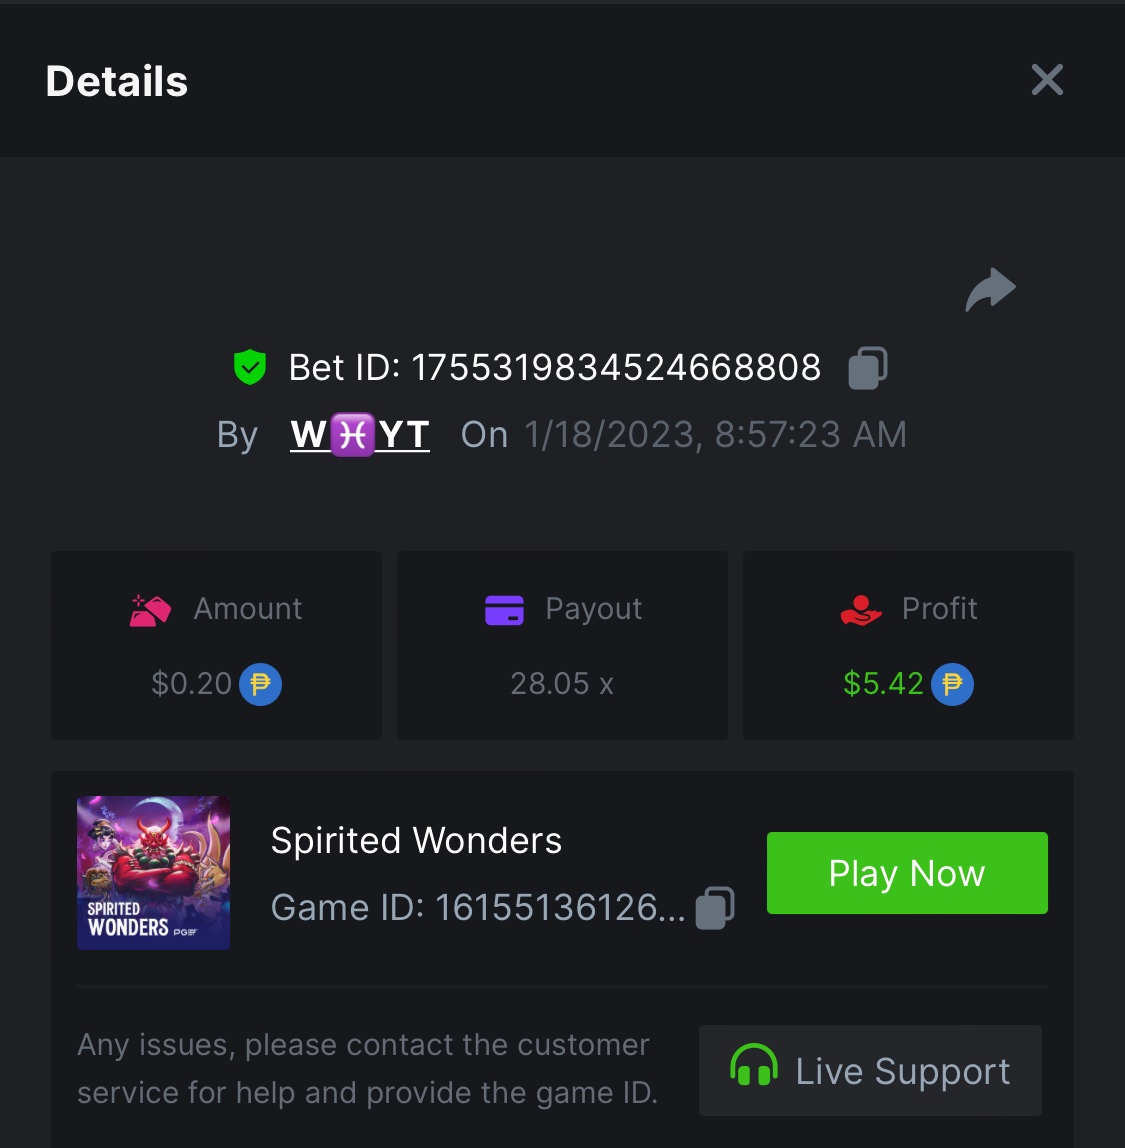
Task: Click the share arrow icon
Action: [990, 290]
